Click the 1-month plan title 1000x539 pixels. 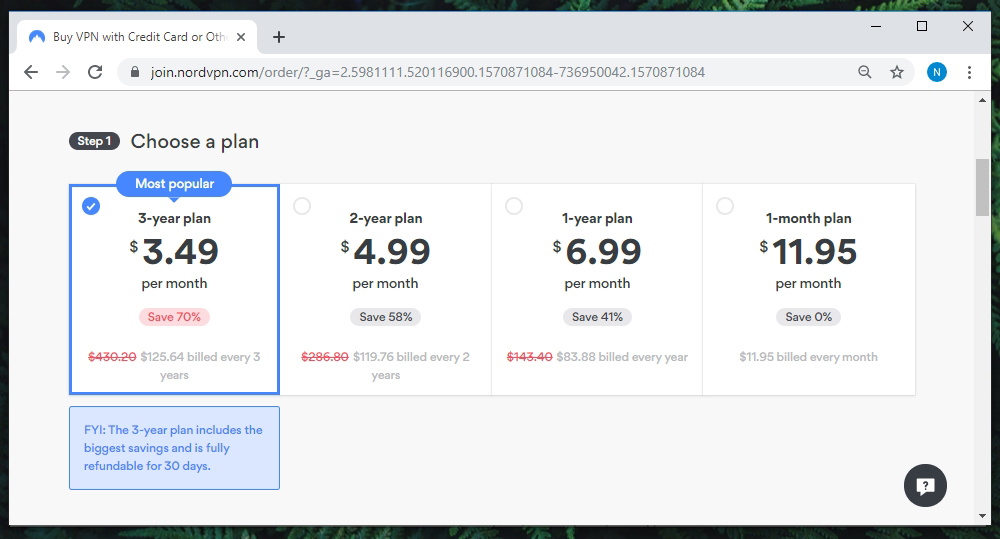pyautogui.click(x=809, y=218)
